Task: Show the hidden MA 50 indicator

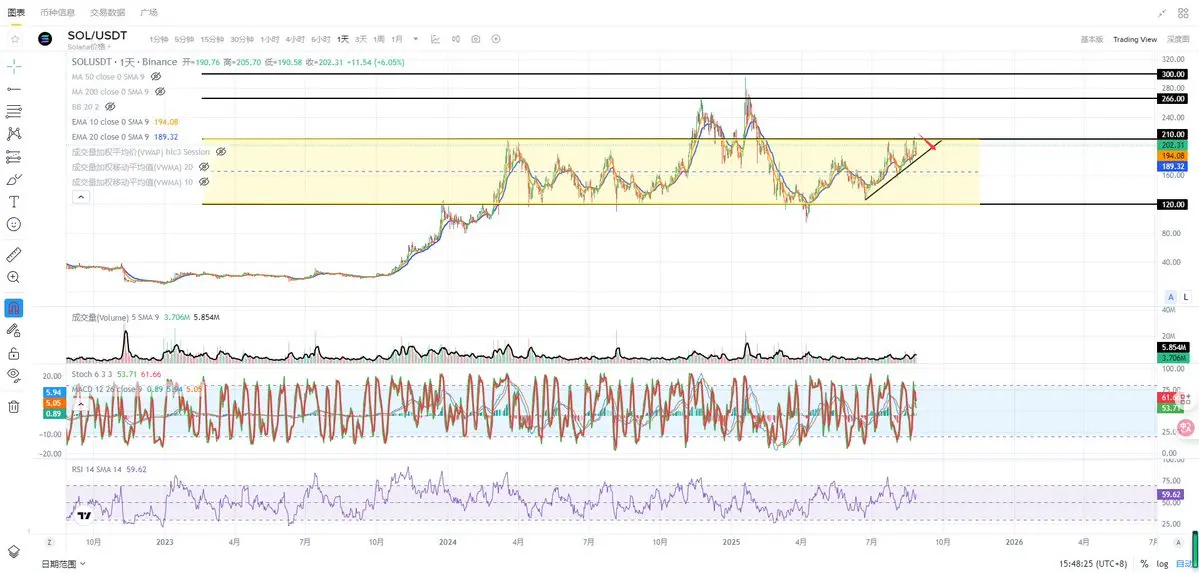Action: pos(155,77)
